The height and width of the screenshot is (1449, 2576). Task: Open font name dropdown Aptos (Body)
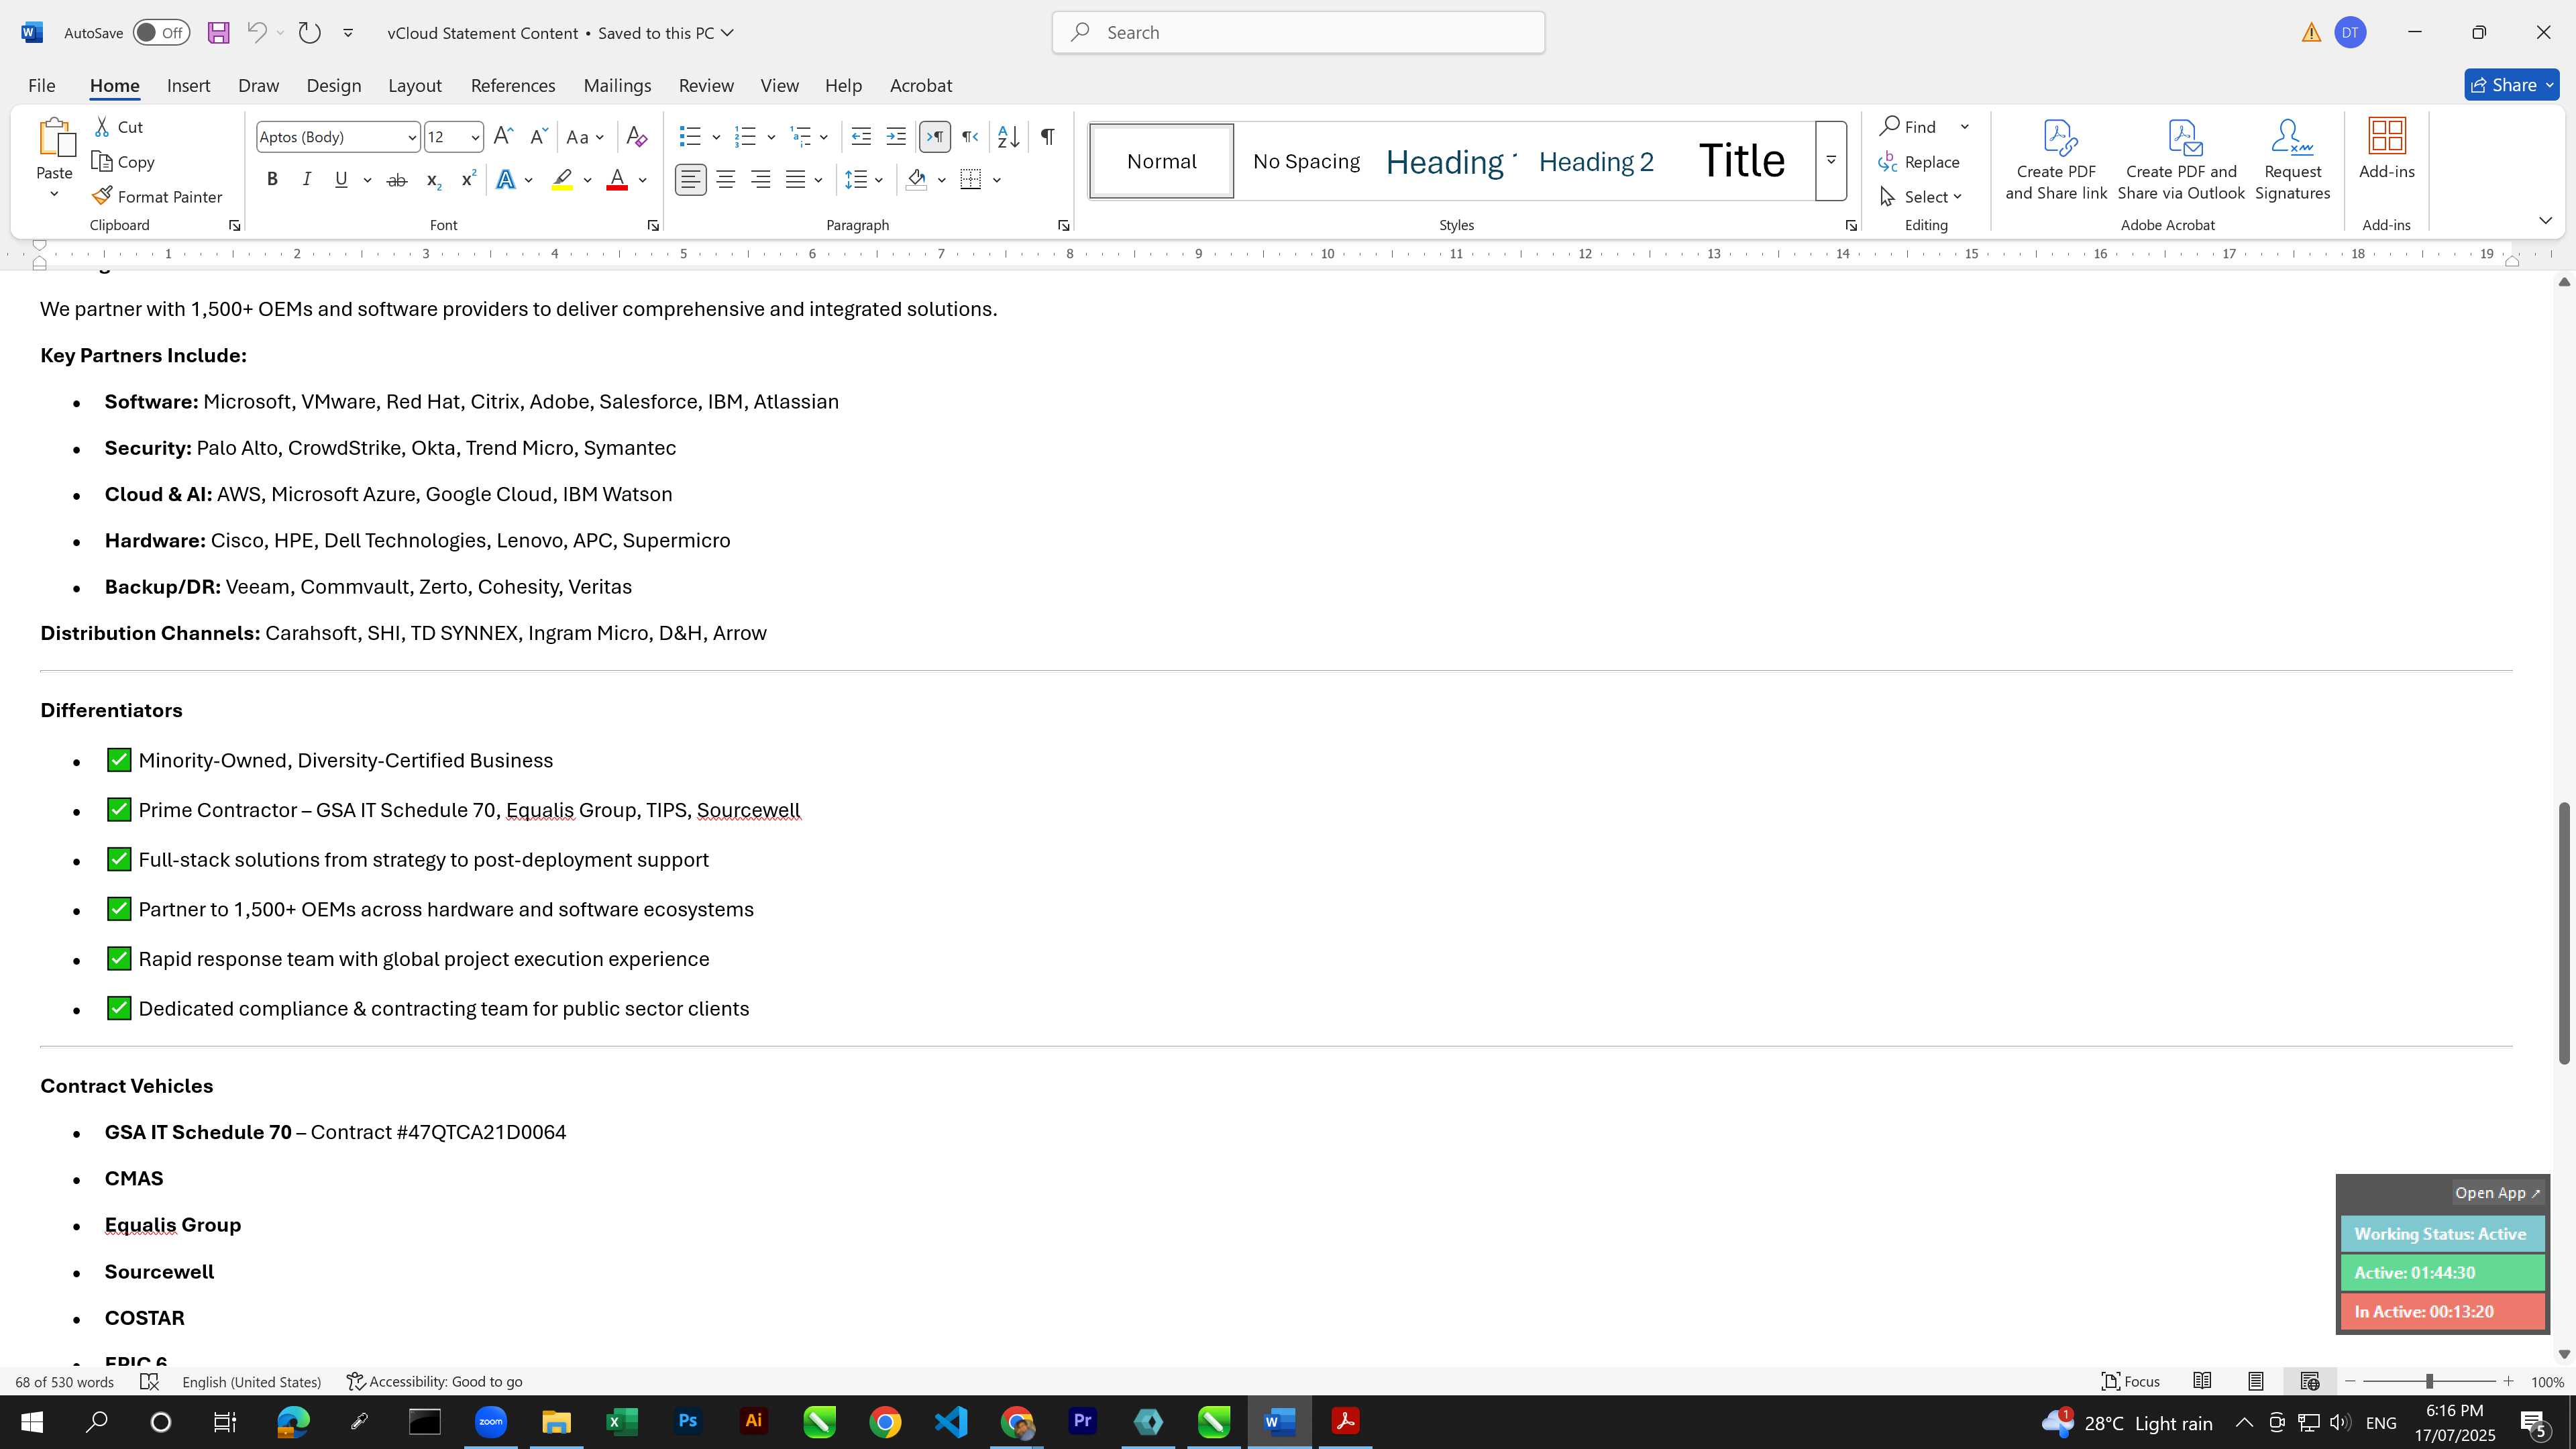coord(412,137)
